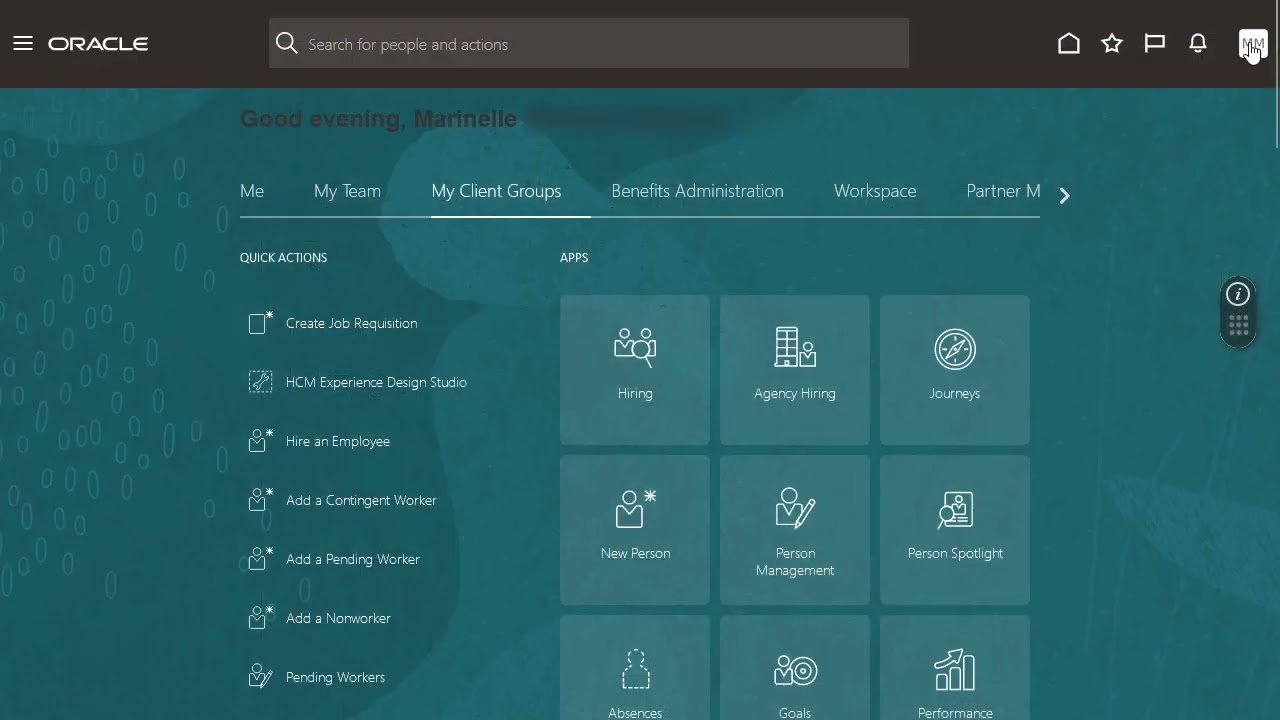Open the Goals app tile

coord(795,668)
